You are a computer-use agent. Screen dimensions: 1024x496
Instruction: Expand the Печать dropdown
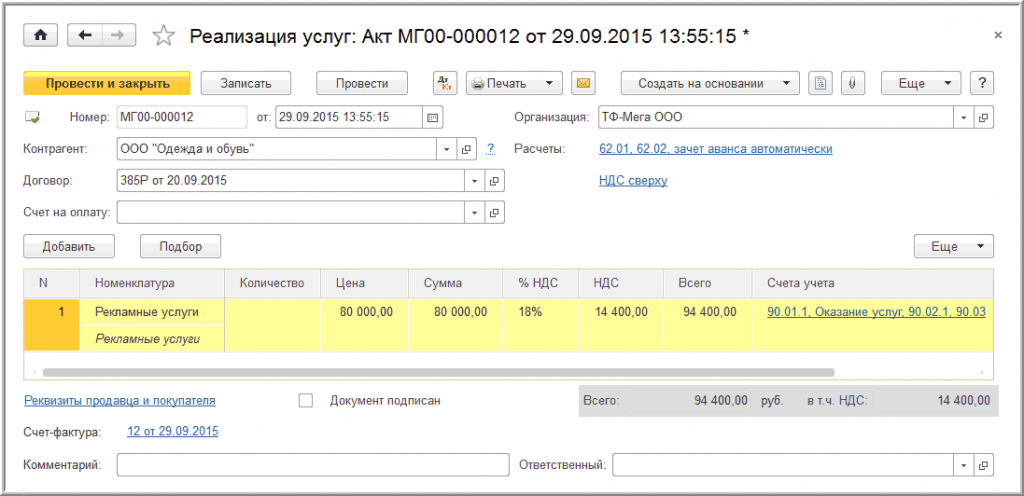pos(514,83)
